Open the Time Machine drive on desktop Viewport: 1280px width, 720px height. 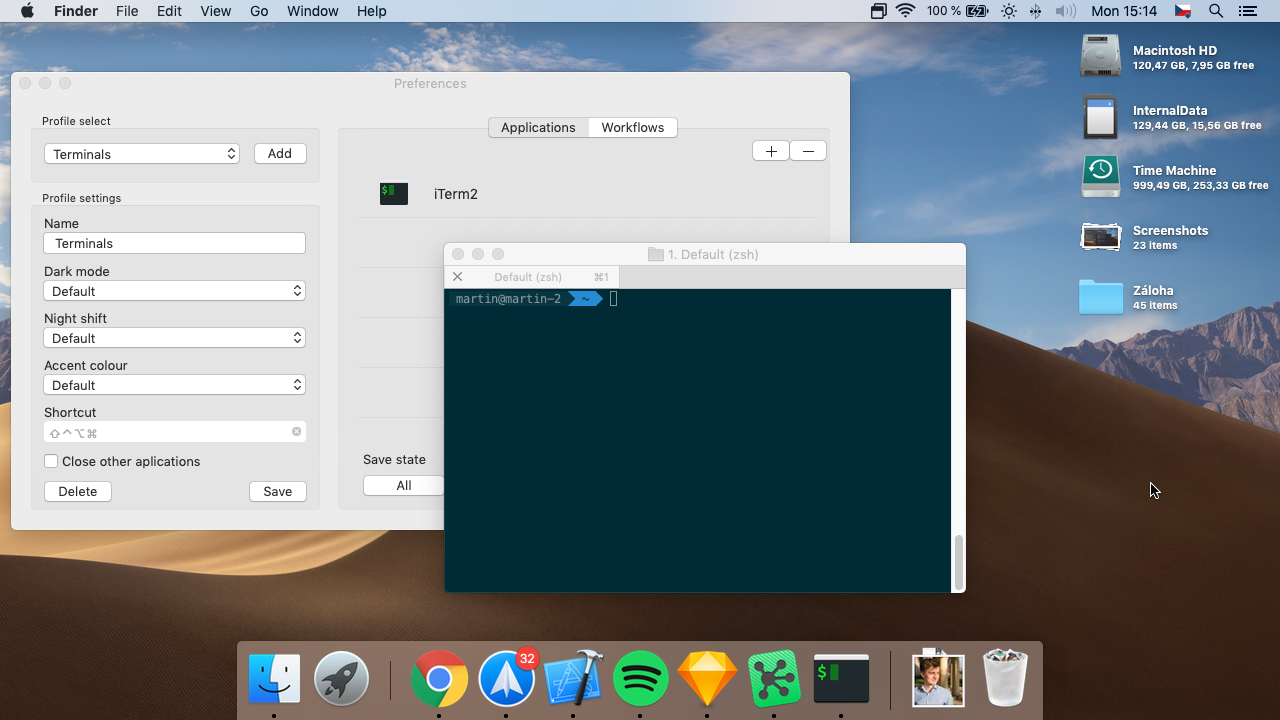coord(1100,177)
